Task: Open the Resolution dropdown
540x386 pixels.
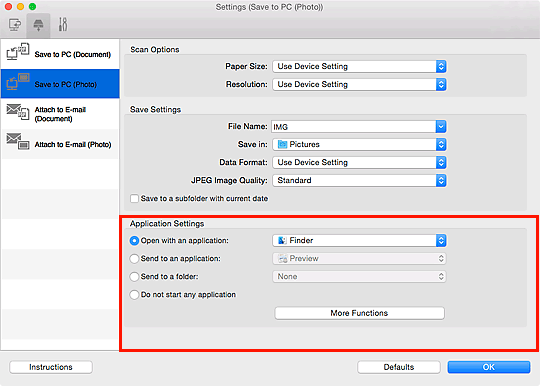Action: [359, 84]
